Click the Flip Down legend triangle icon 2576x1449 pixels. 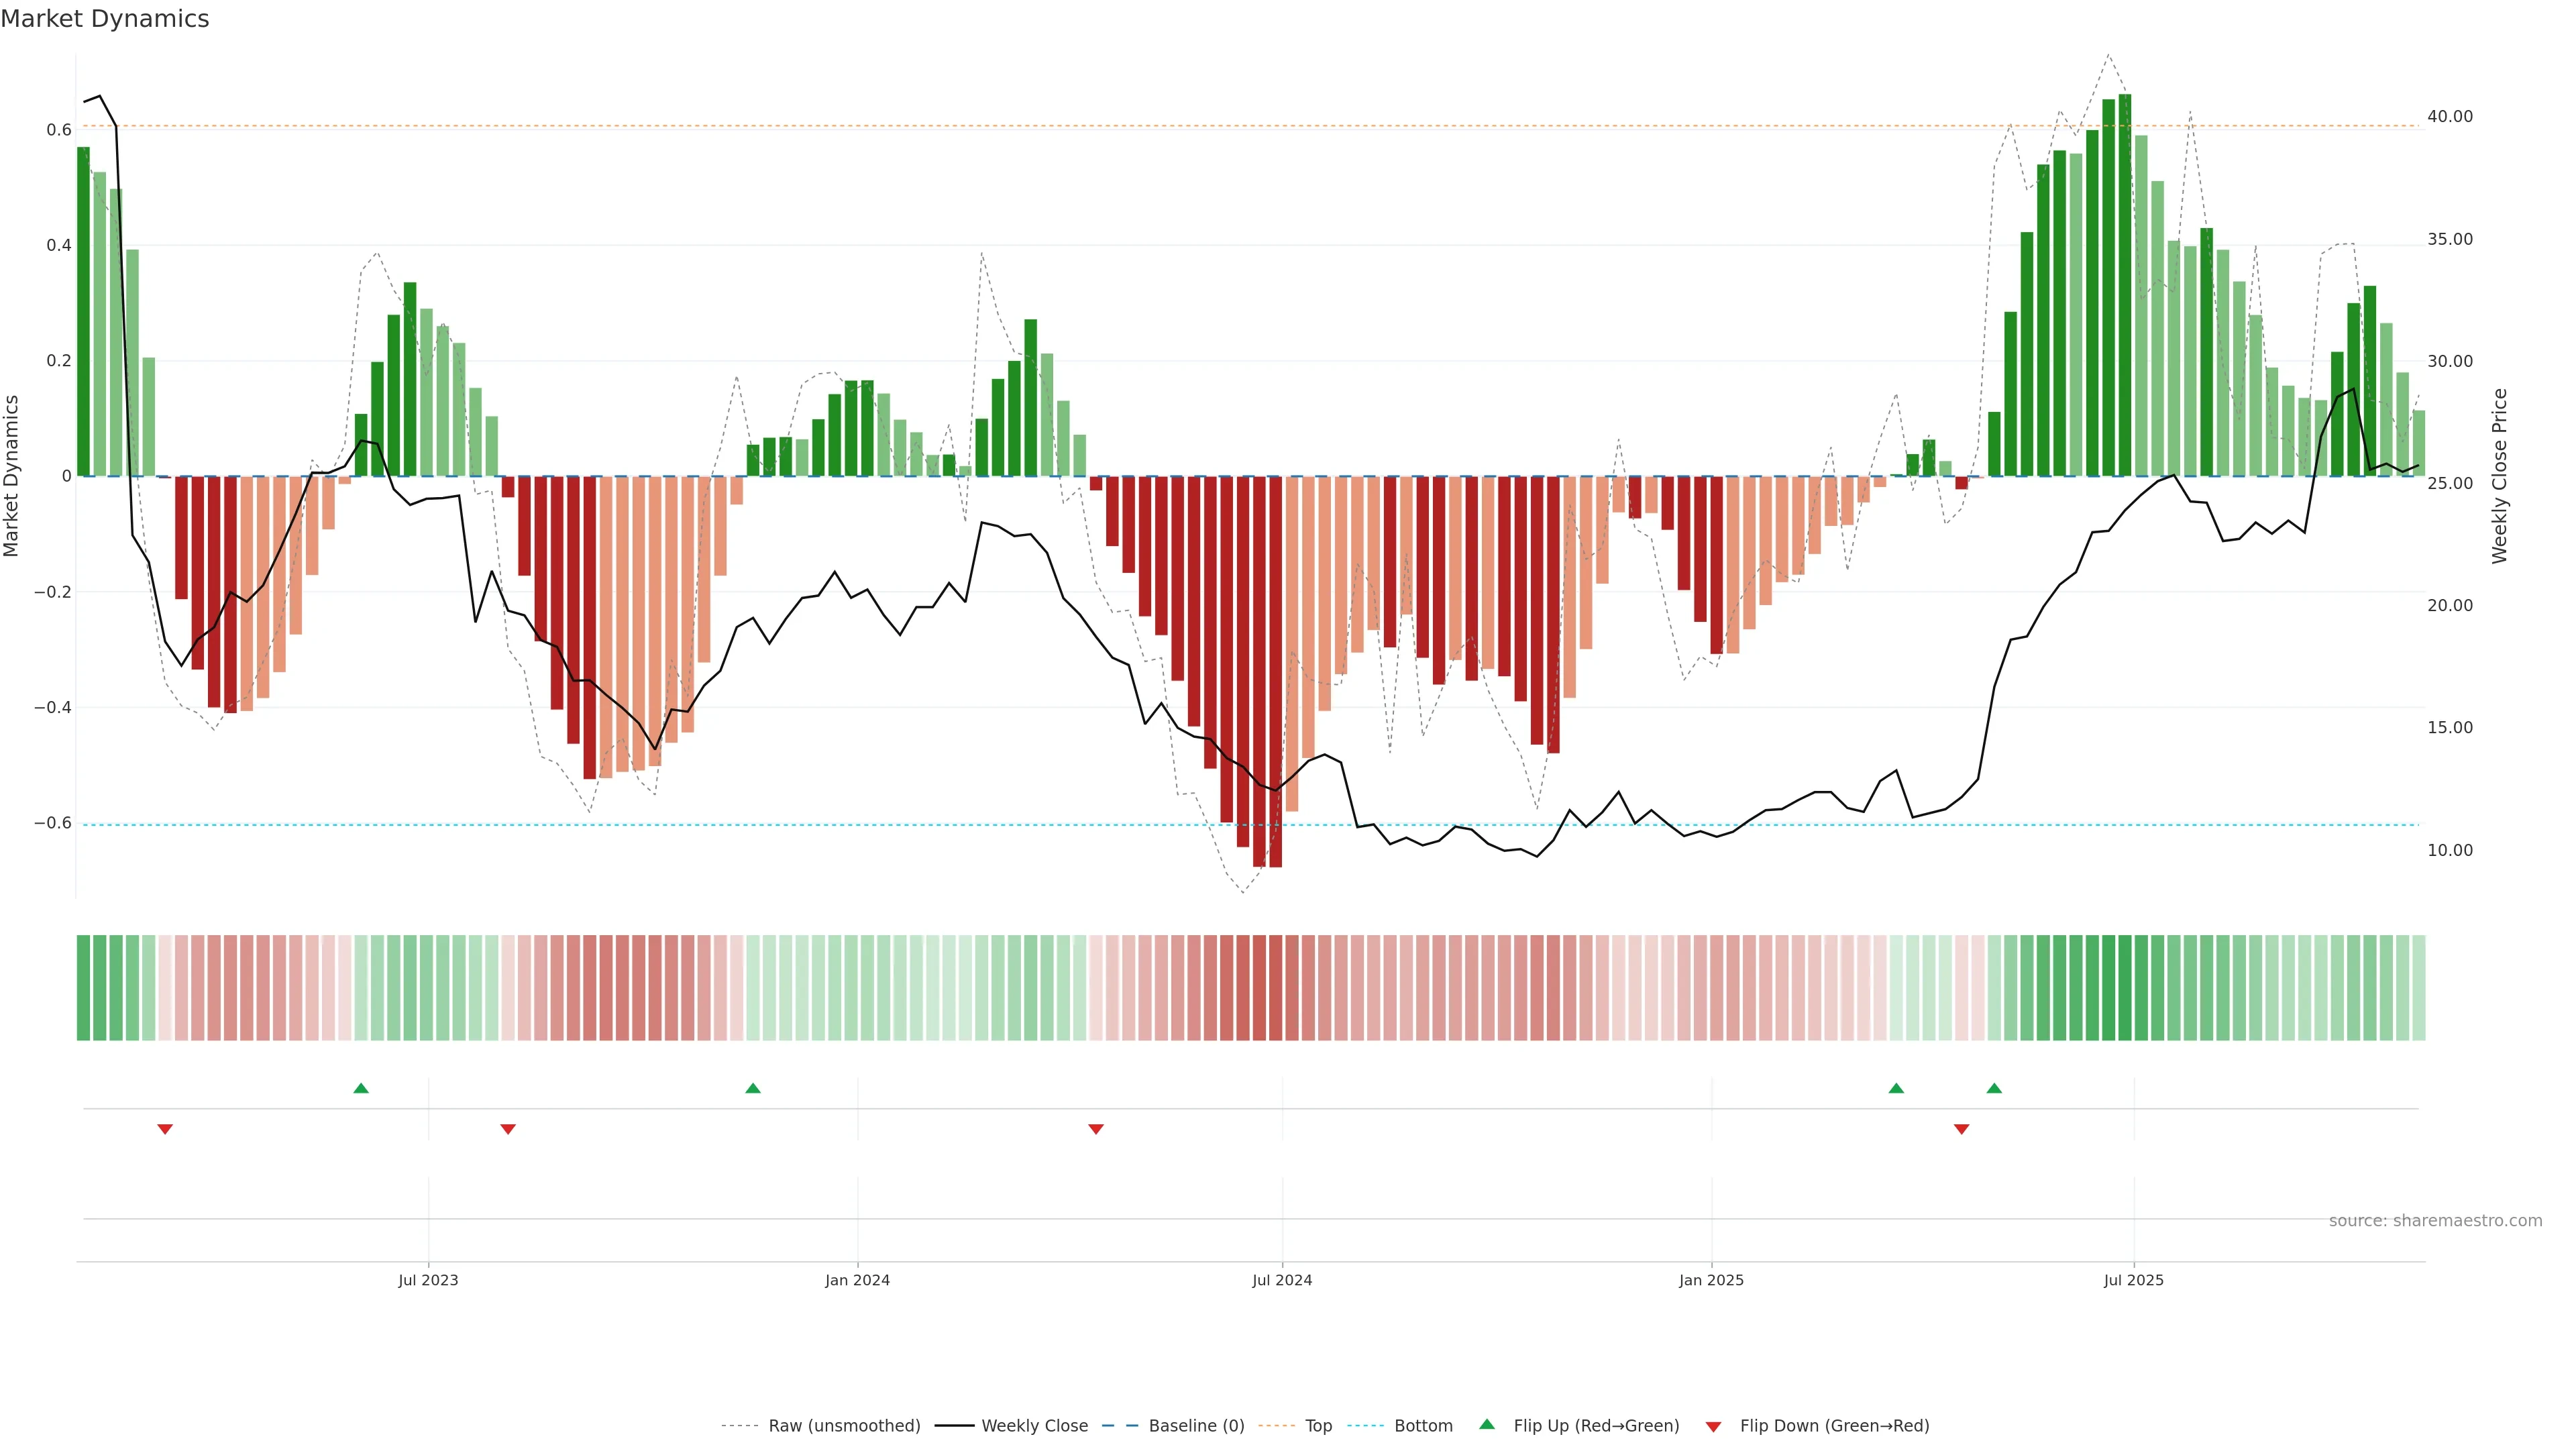[x=1713, y=1426]
